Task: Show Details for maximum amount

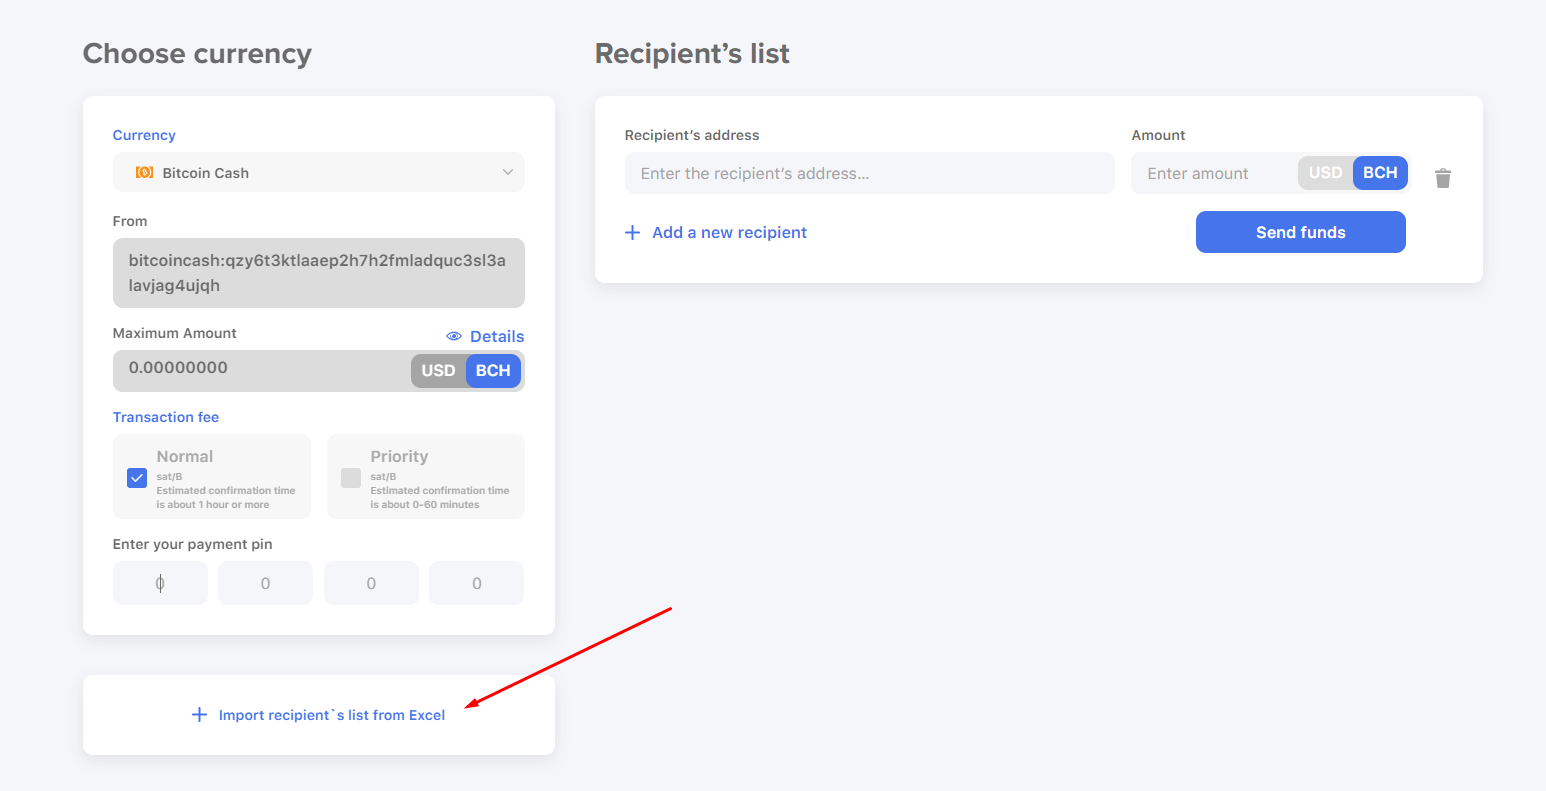Action: point(497,336)
